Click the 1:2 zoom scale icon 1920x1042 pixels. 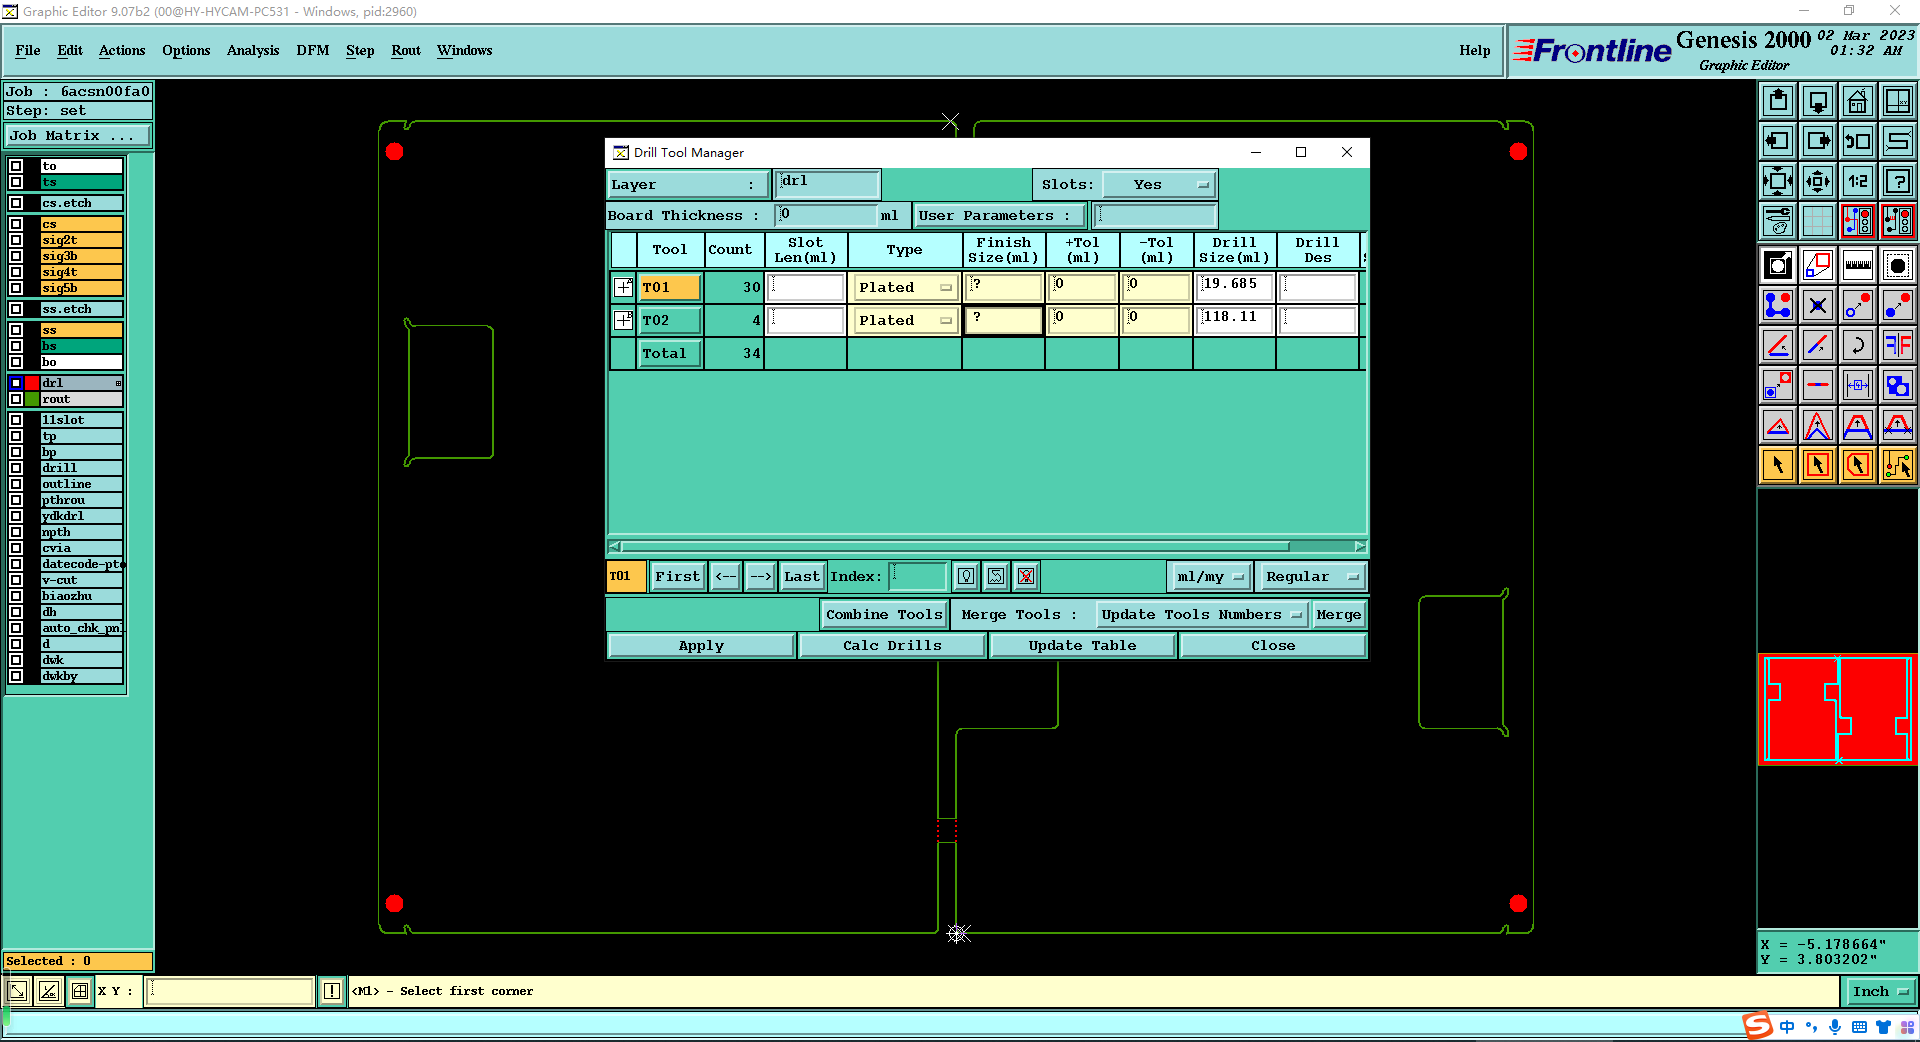(x=1858, y=181)
